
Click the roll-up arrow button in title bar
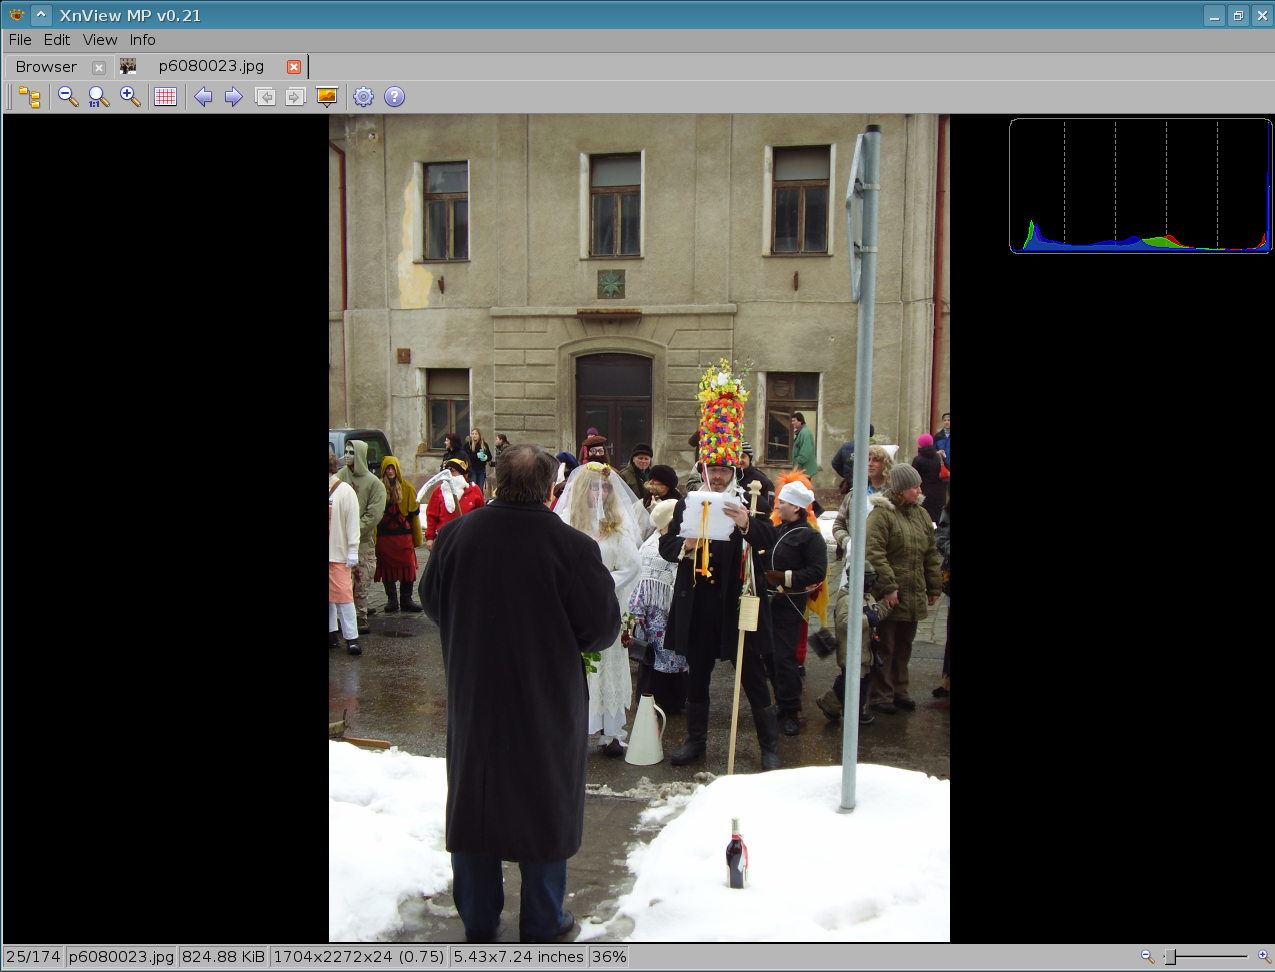click(41, 15)
